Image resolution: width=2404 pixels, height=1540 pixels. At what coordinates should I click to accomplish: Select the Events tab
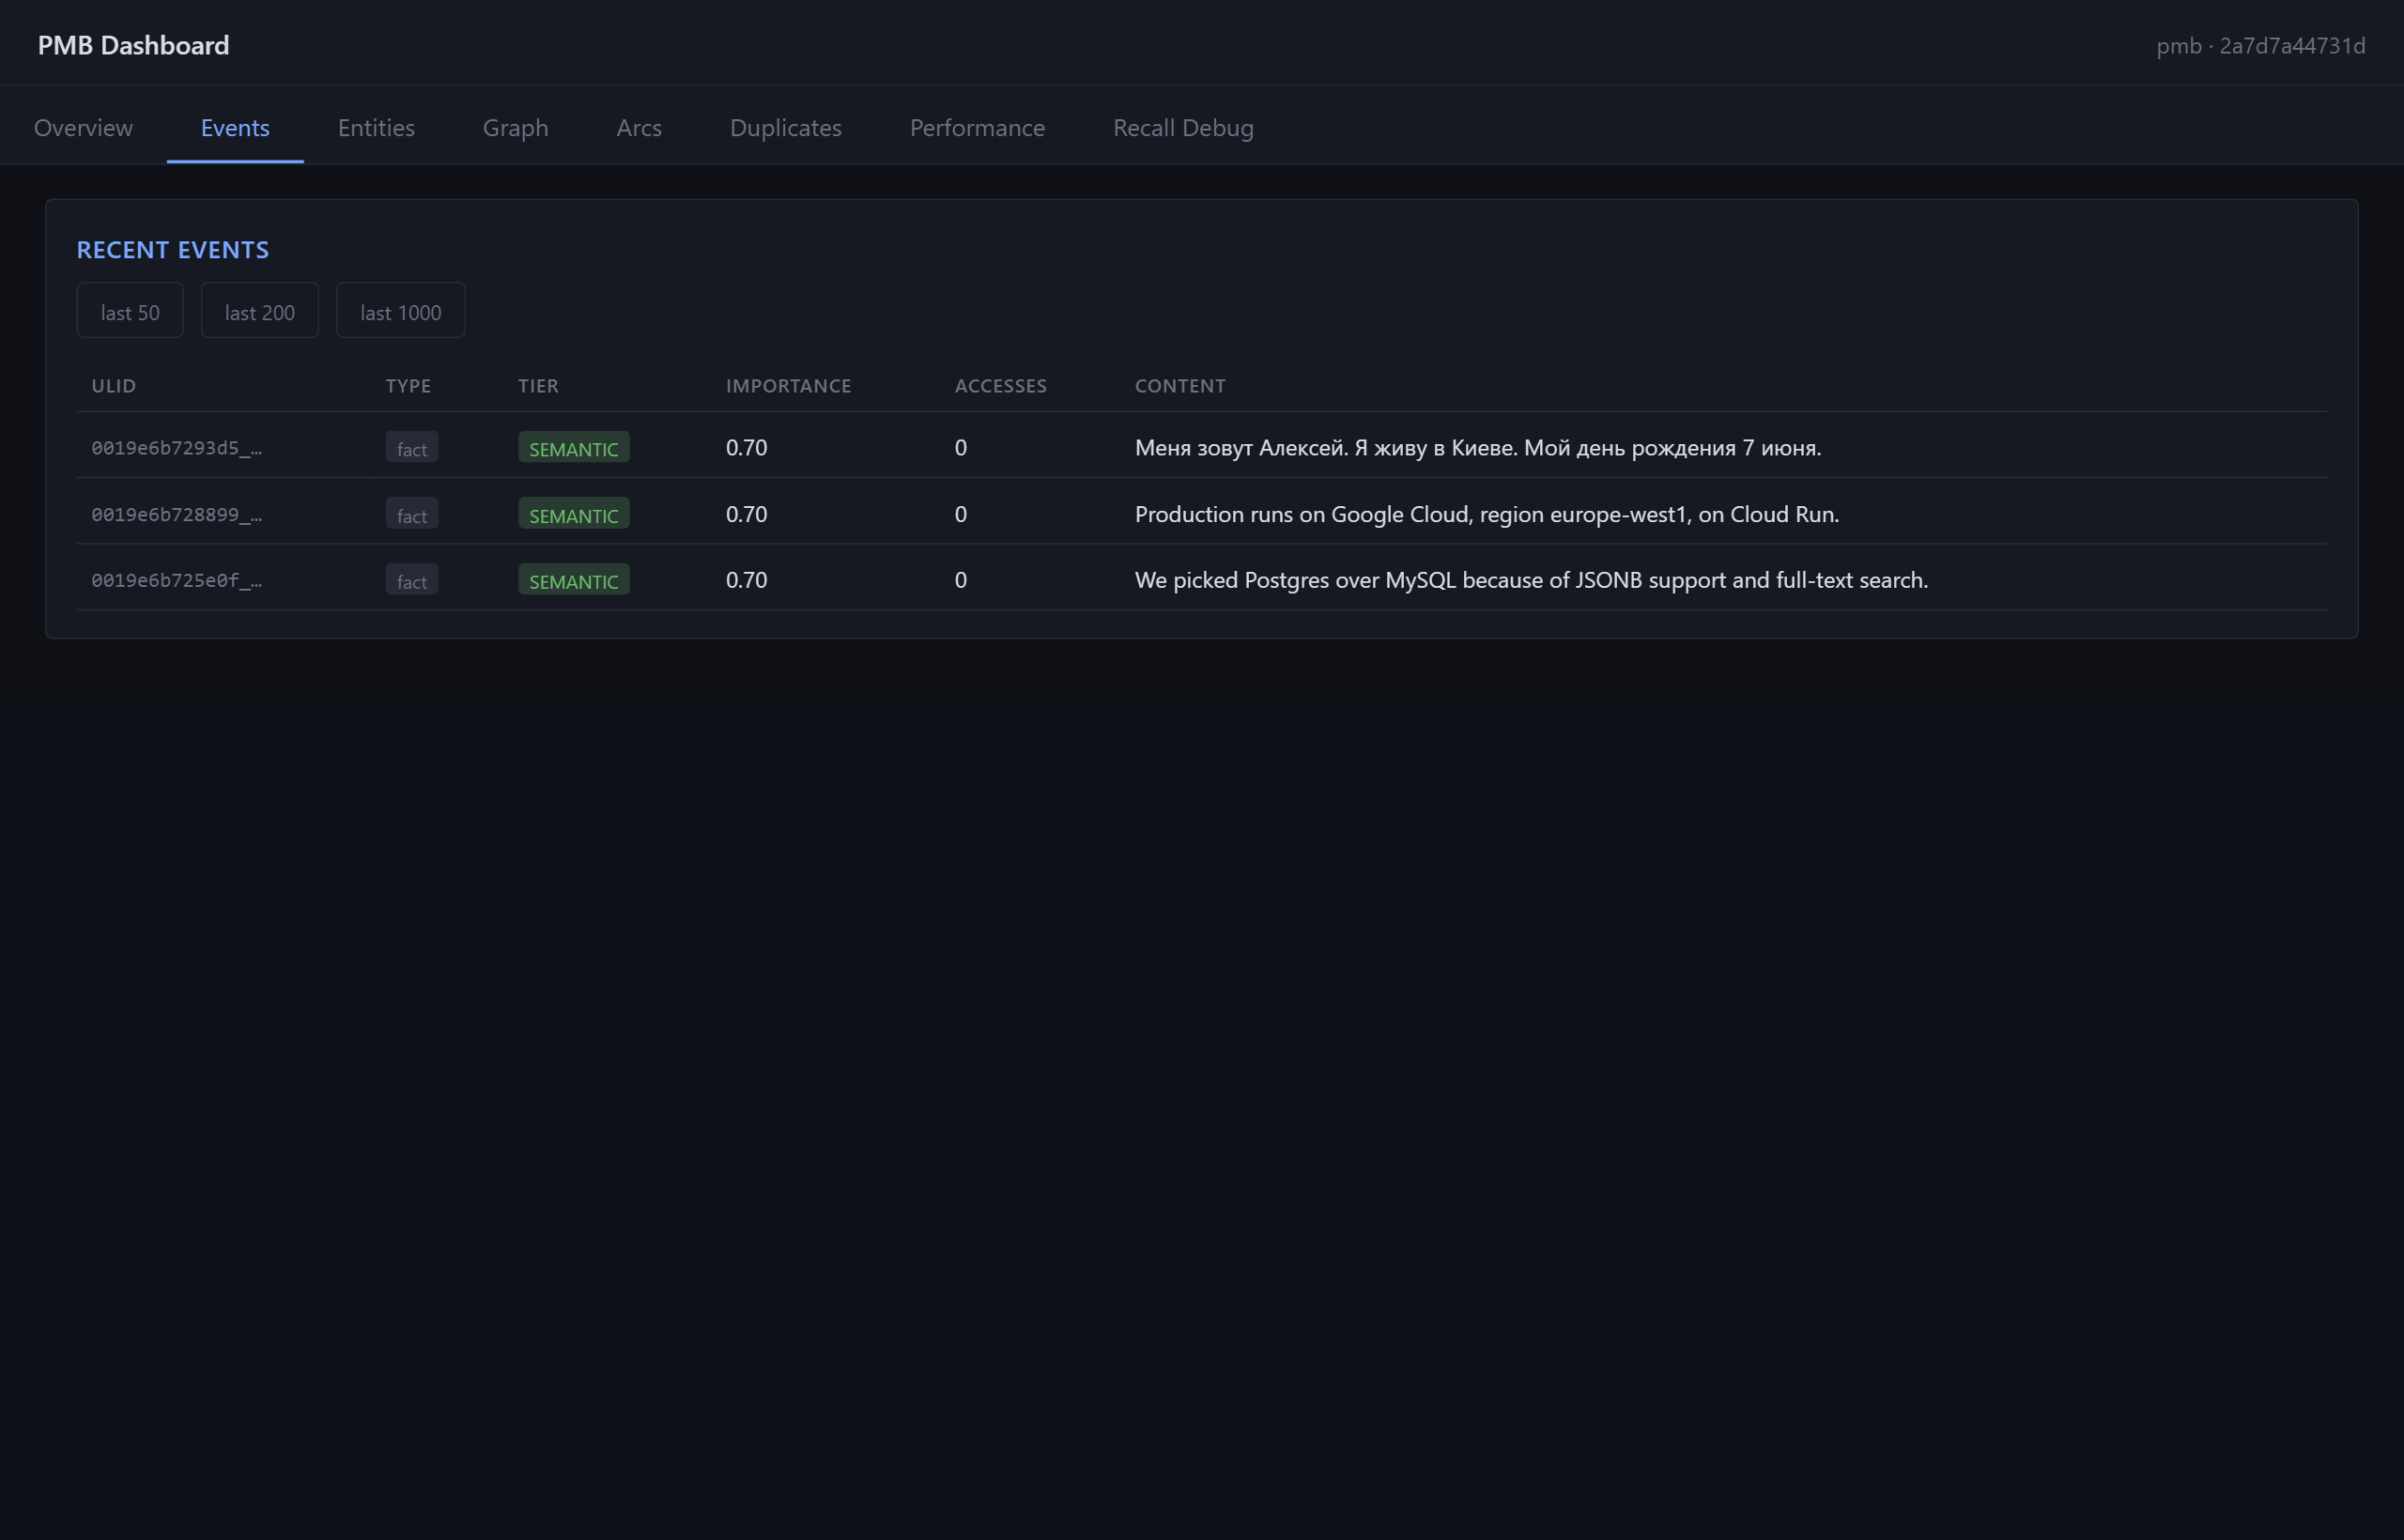coord(235,128)
